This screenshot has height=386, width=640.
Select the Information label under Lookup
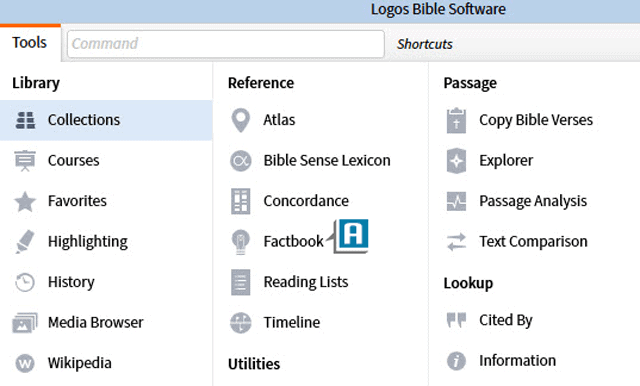click(x=518, y=361)
